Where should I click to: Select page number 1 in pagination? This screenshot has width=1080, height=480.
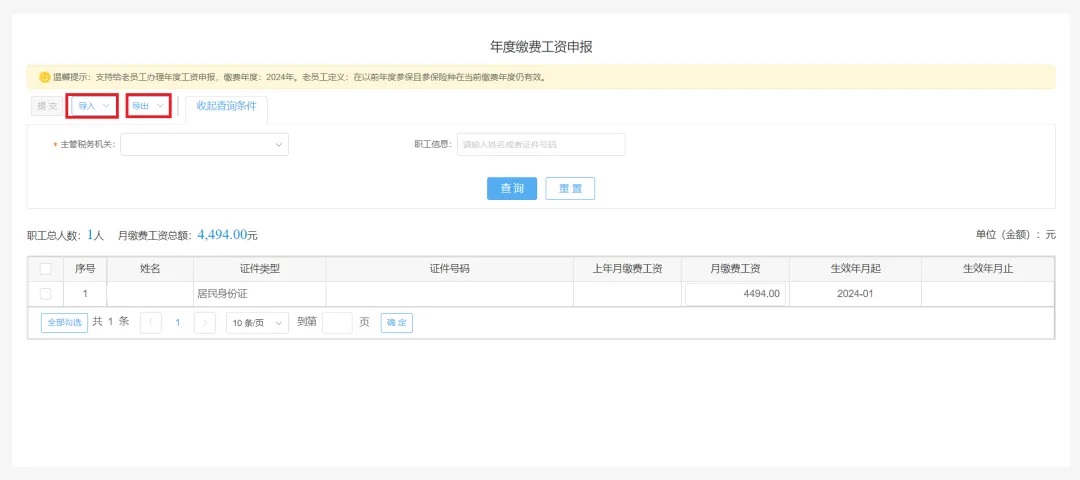[x=178, y=323]
